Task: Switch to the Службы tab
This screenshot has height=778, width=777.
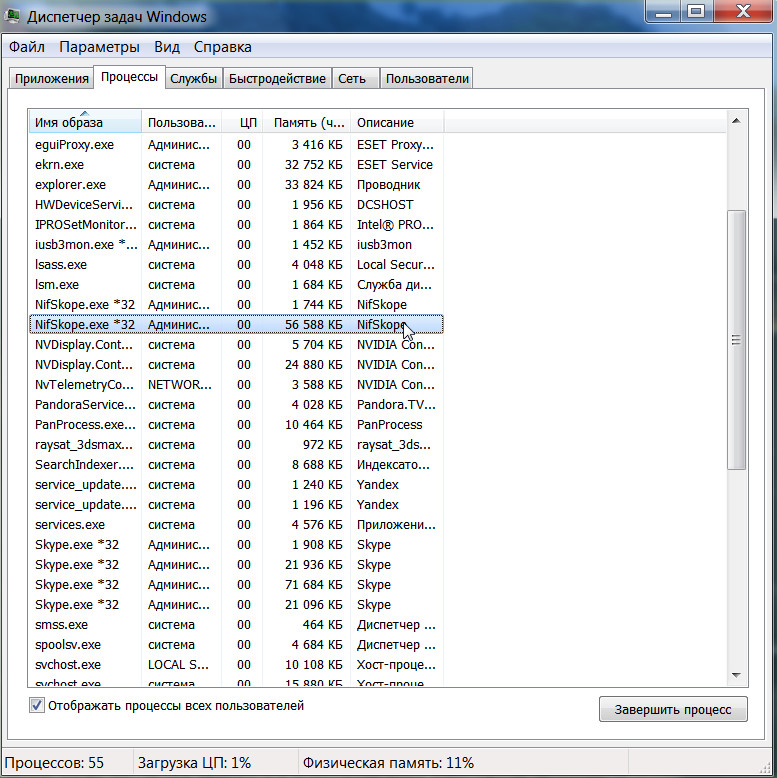Action: click(x=193, y=79)
